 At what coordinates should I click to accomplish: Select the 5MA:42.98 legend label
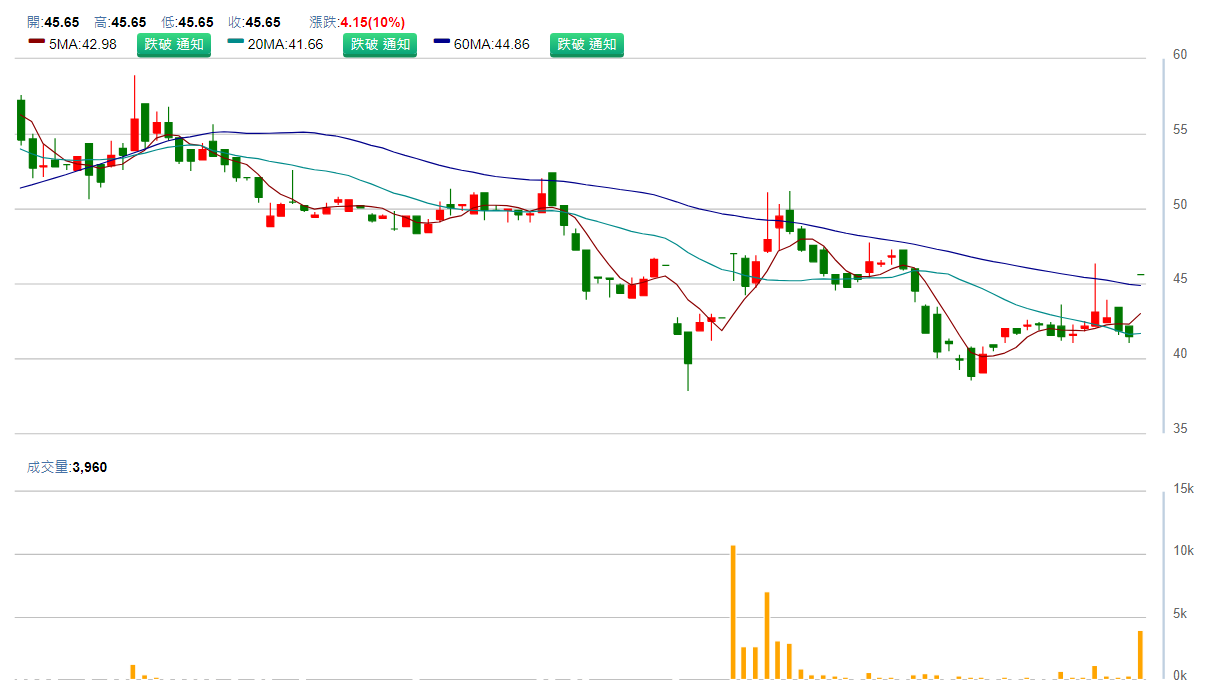pyautogui.click(x=83, y=44)
